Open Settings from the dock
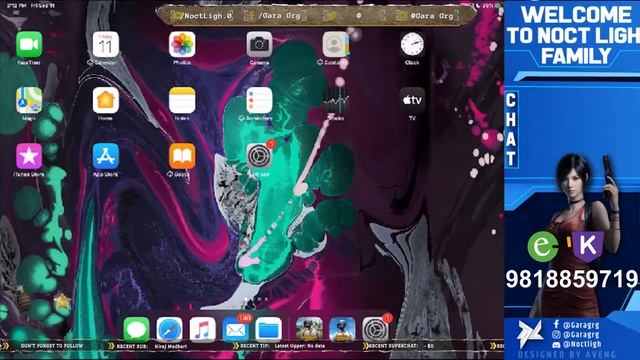 click(x=376, y=330)
